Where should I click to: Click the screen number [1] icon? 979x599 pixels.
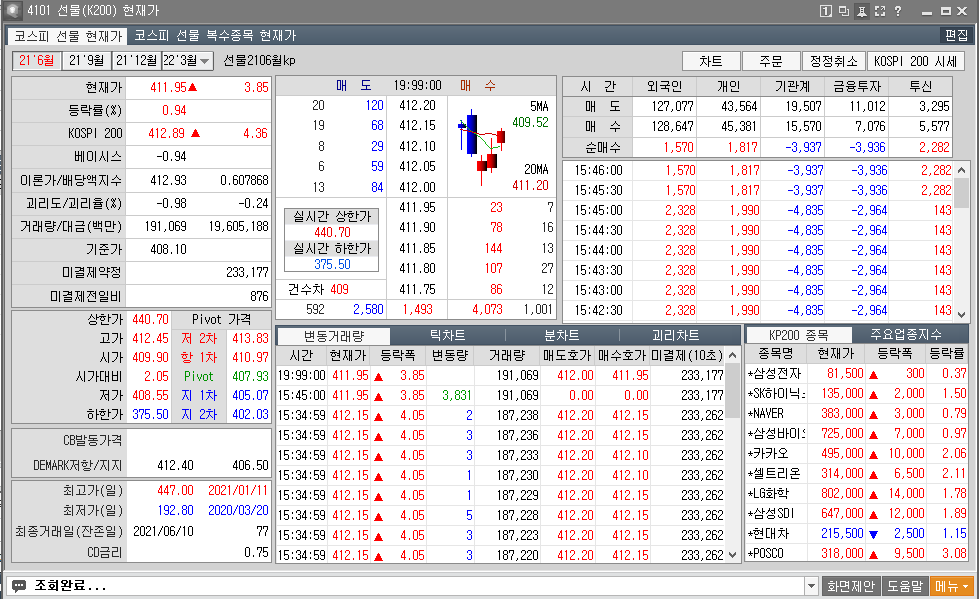pos(827,11)
